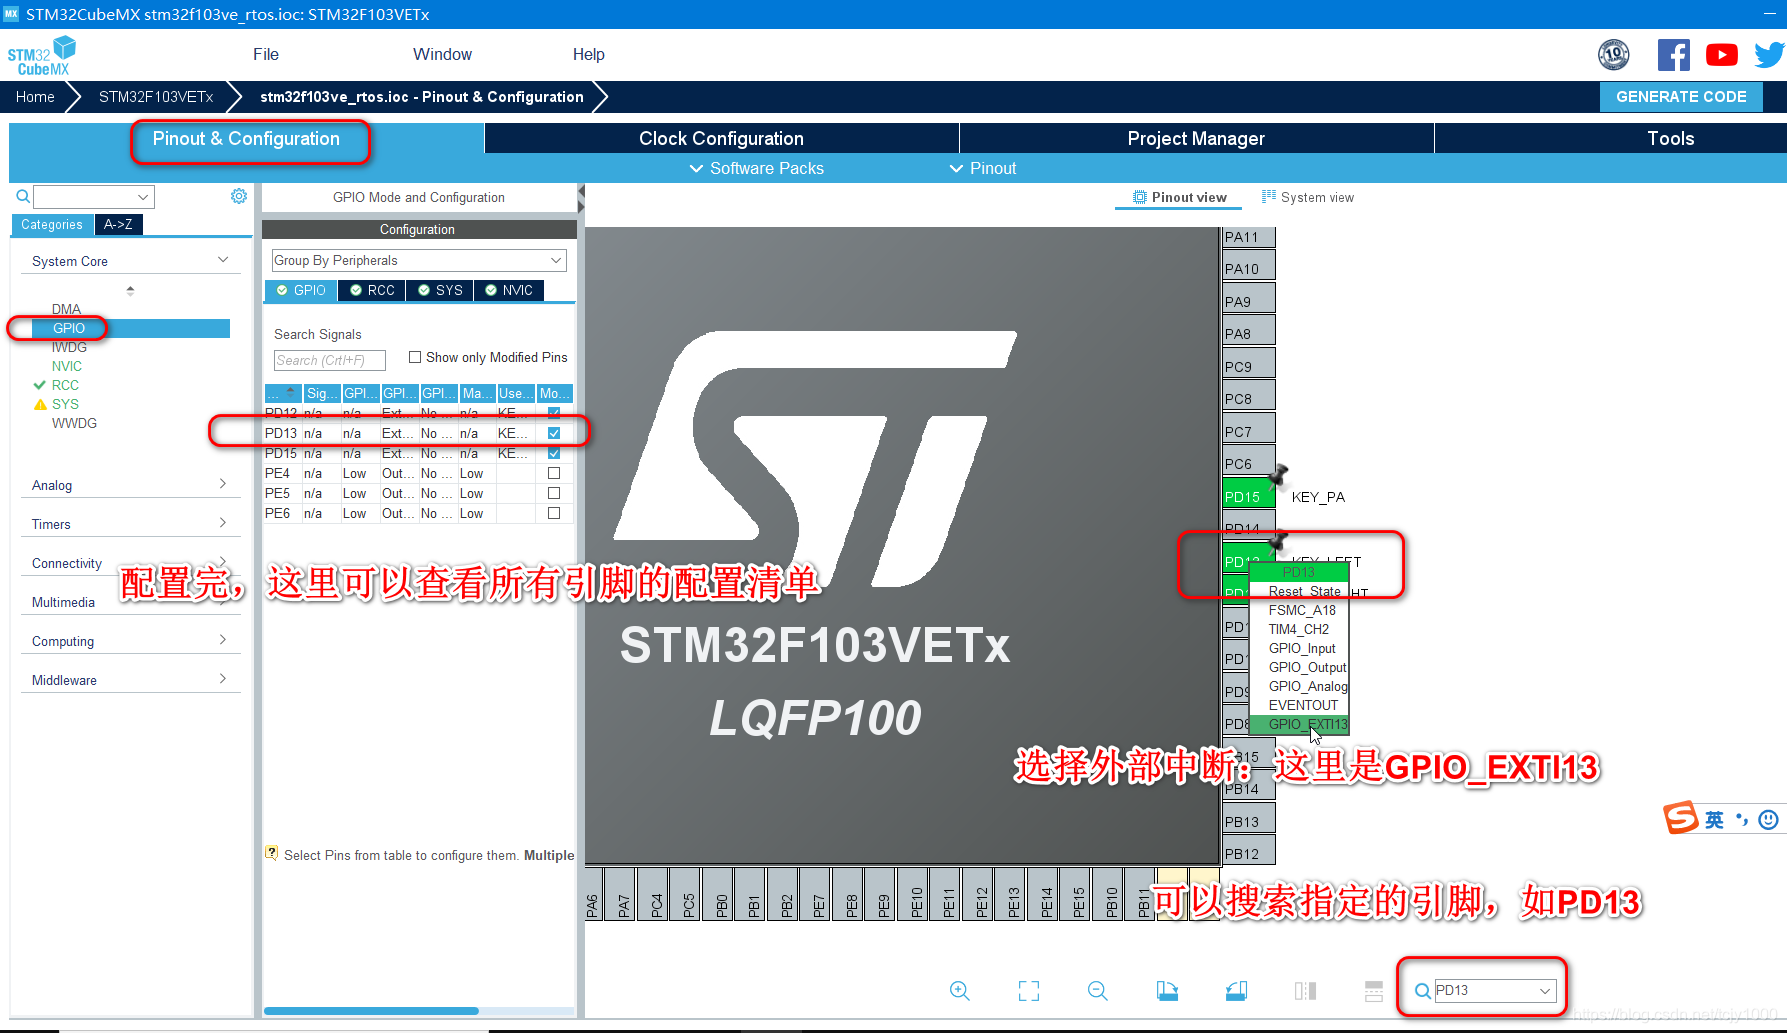Toggle Show only Modified Pins checkbox
The width and height of the screenshot is (1787, 1033).
tap(415, 357)
